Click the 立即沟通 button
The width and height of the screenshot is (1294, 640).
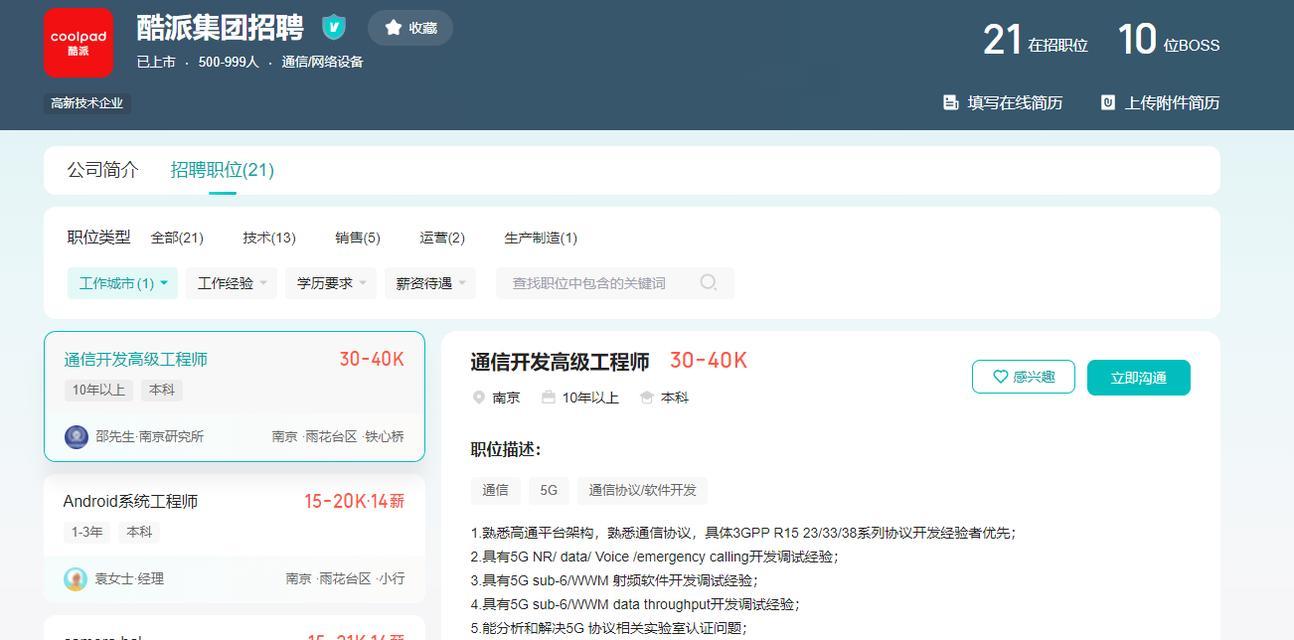1139,378
